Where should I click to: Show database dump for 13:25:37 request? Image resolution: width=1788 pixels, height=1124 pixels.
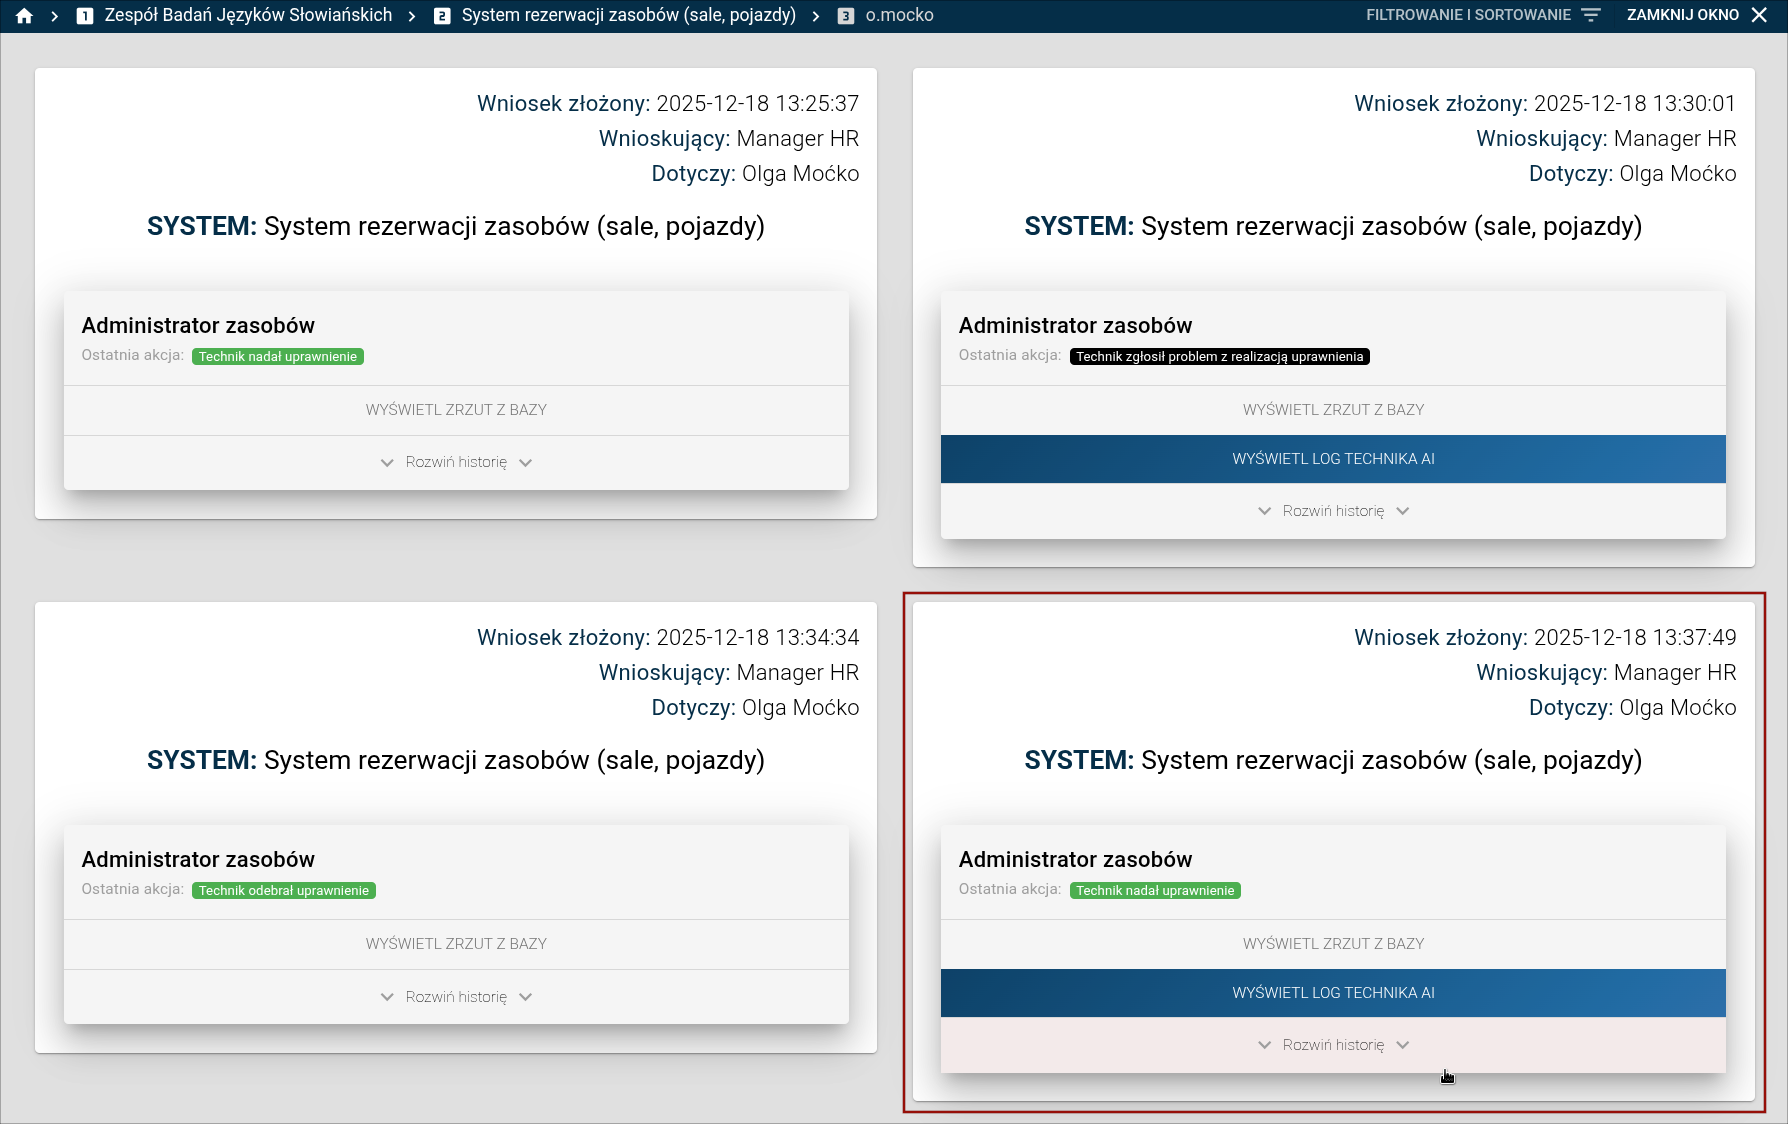(456, 410)
